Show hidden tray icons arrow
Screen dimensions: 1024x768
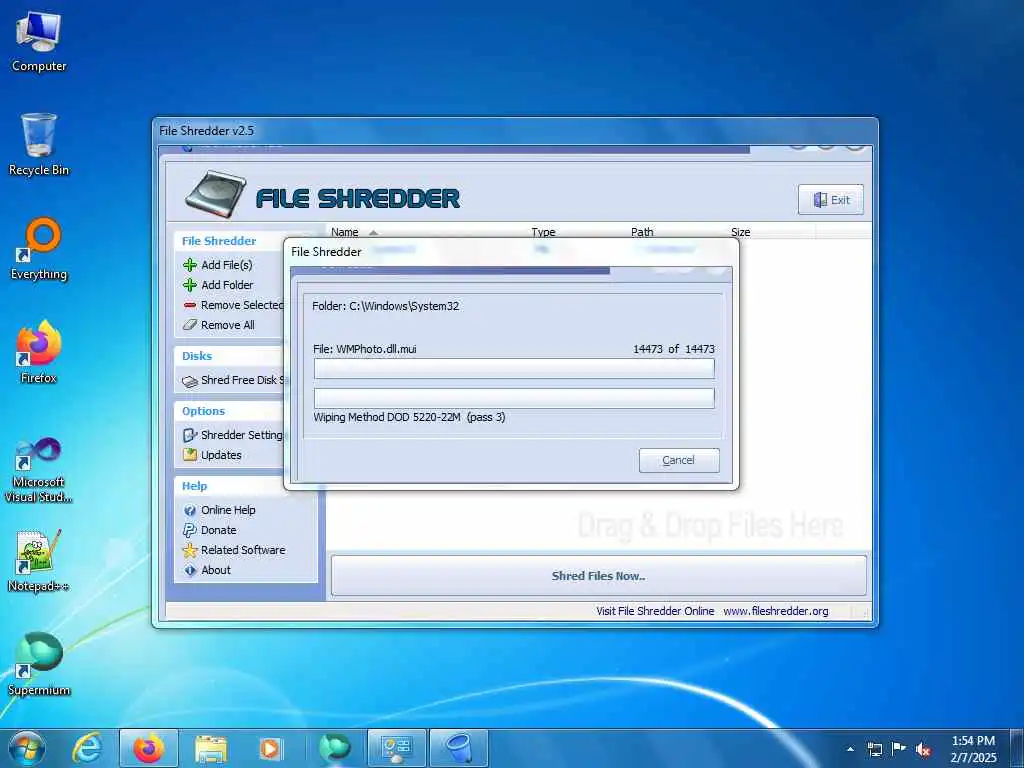(x=850, y=749)
